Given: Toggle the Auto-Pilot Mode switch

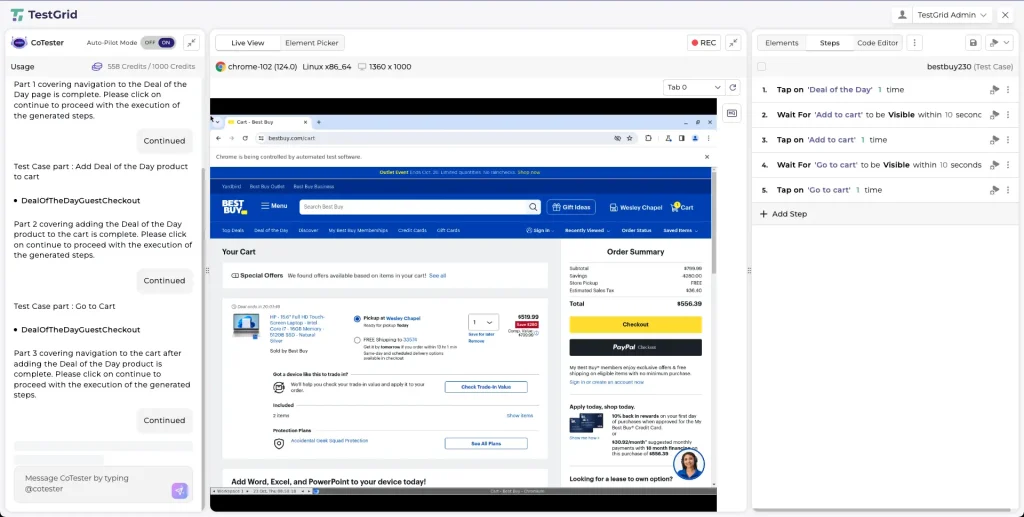Looking at the screenshot, I should pos(158,43).
